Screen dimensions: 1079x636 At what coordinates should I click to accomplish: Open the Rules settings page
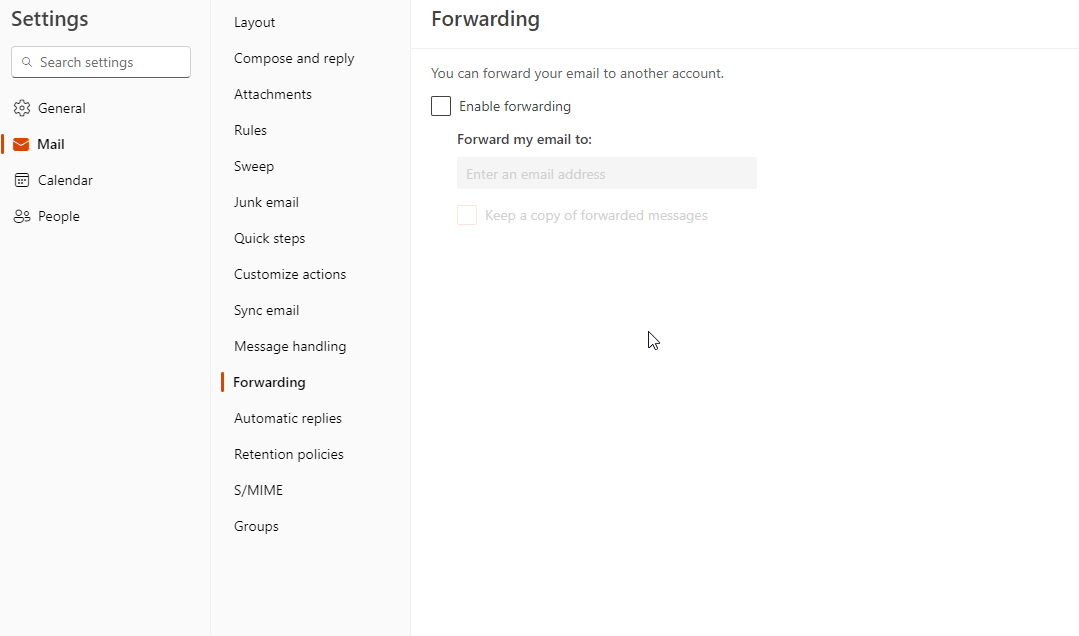point(250,130)
